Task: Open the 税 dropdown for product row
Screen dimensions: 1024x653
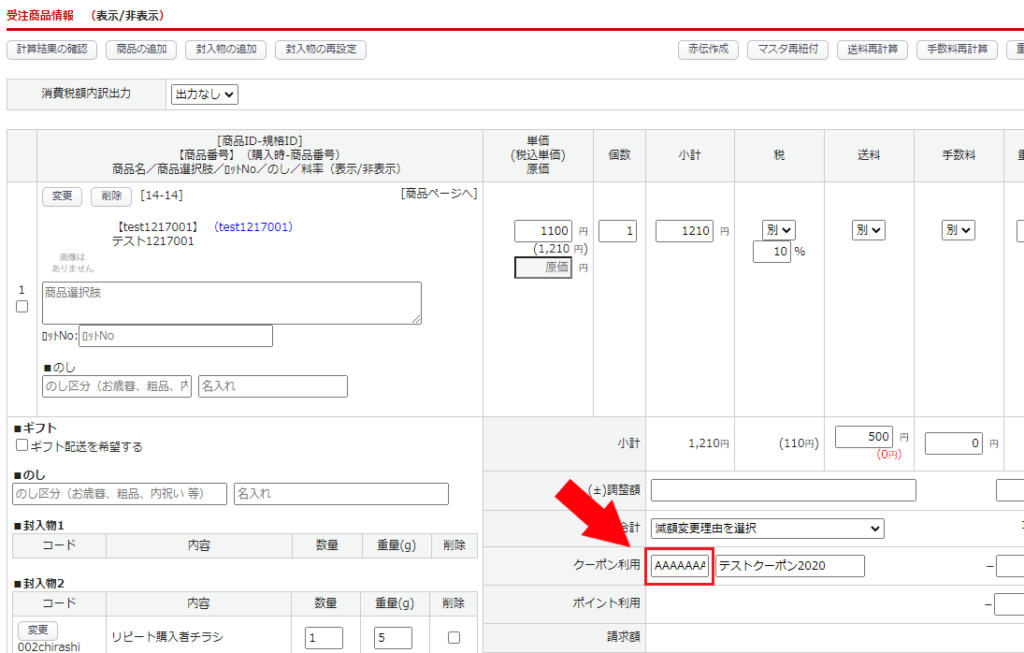Action: click(778, 230)
